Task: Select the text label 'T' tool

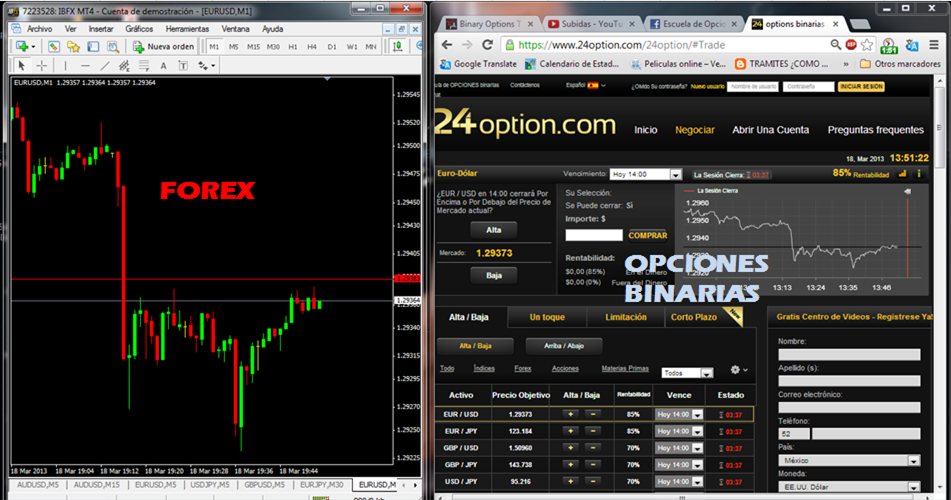Action: pos(183,65)
